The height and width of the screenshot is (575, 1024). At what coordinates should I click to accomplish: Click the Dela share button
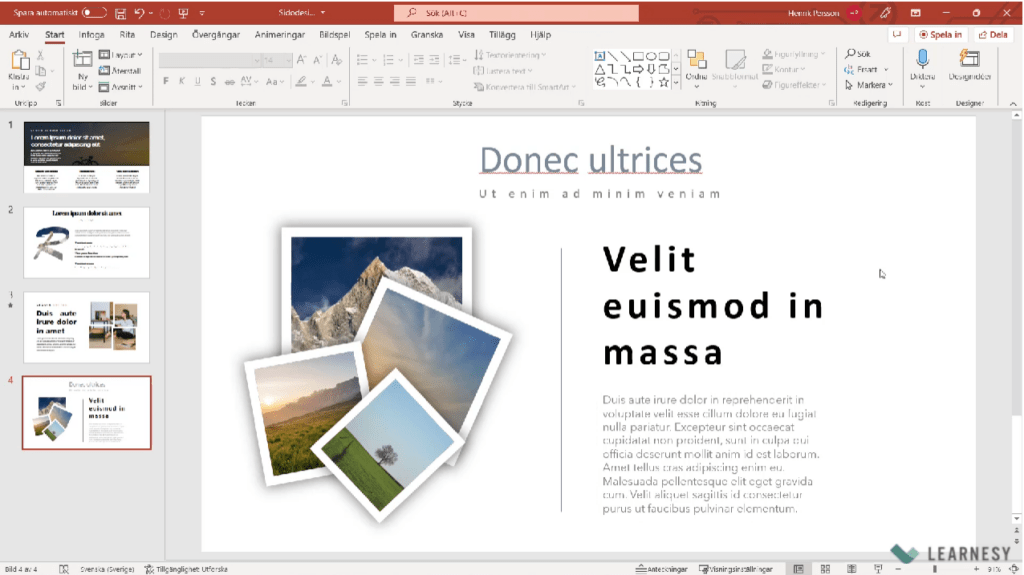point(993,34)
